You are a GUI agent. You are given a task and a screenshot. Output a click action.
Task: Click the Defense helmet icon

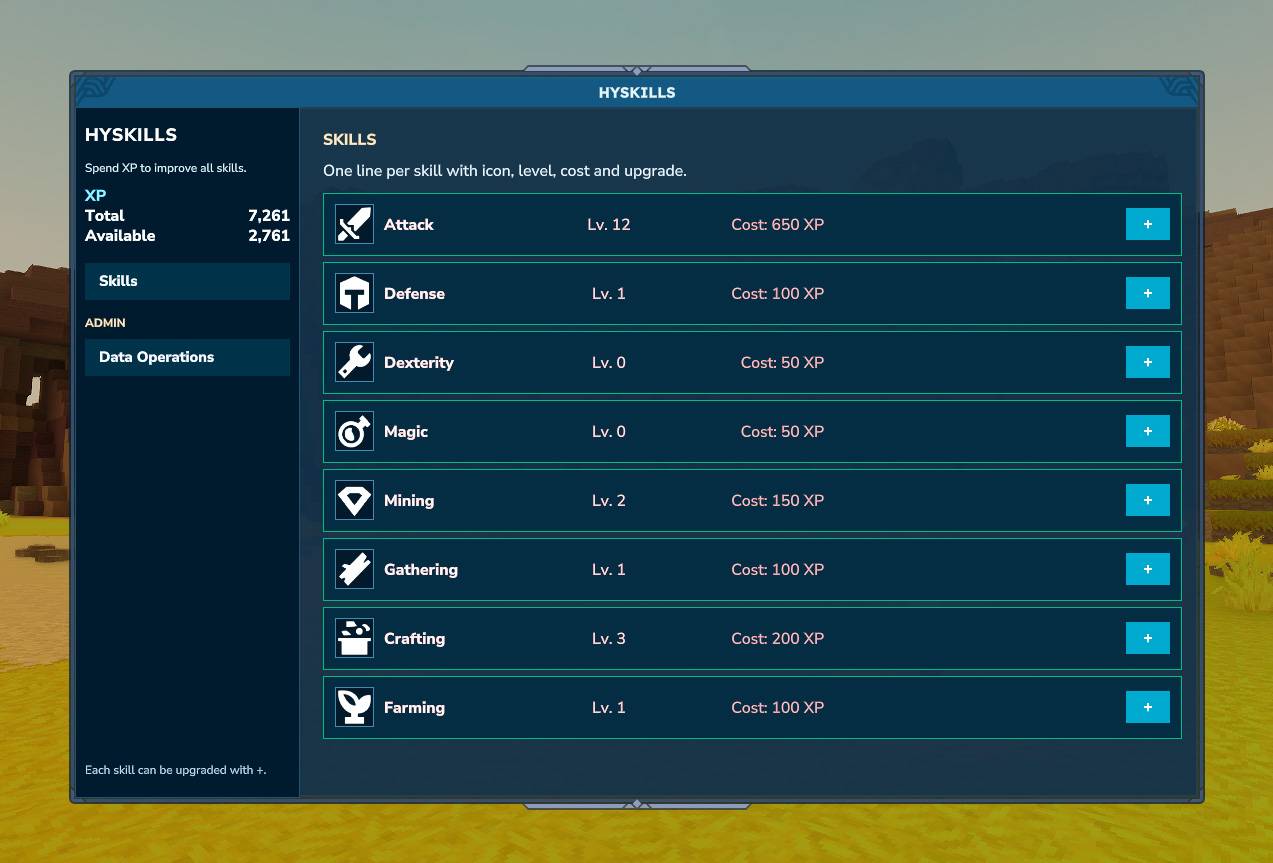click(x=354, y=294)
